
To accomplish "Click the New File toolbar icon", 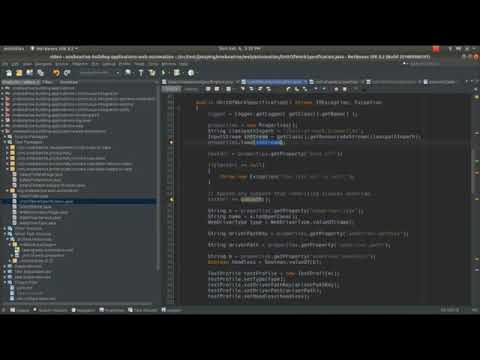I will 9,73.
